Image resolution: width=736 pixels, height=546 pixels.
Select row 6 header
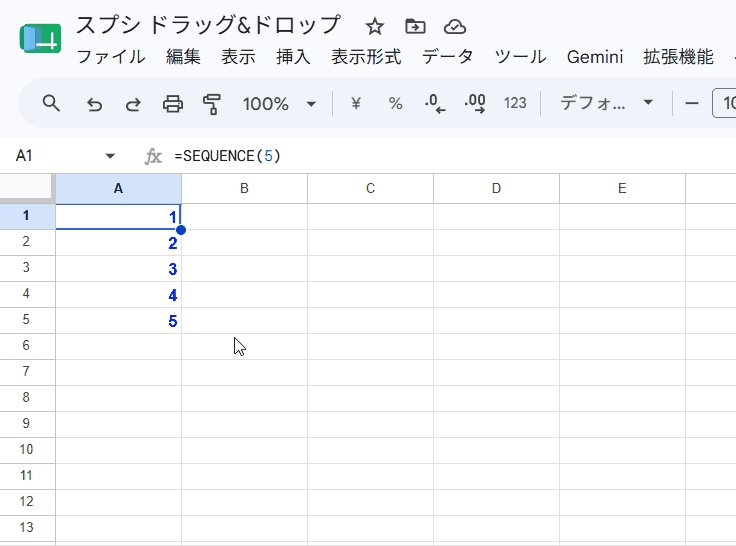[26, 346]
